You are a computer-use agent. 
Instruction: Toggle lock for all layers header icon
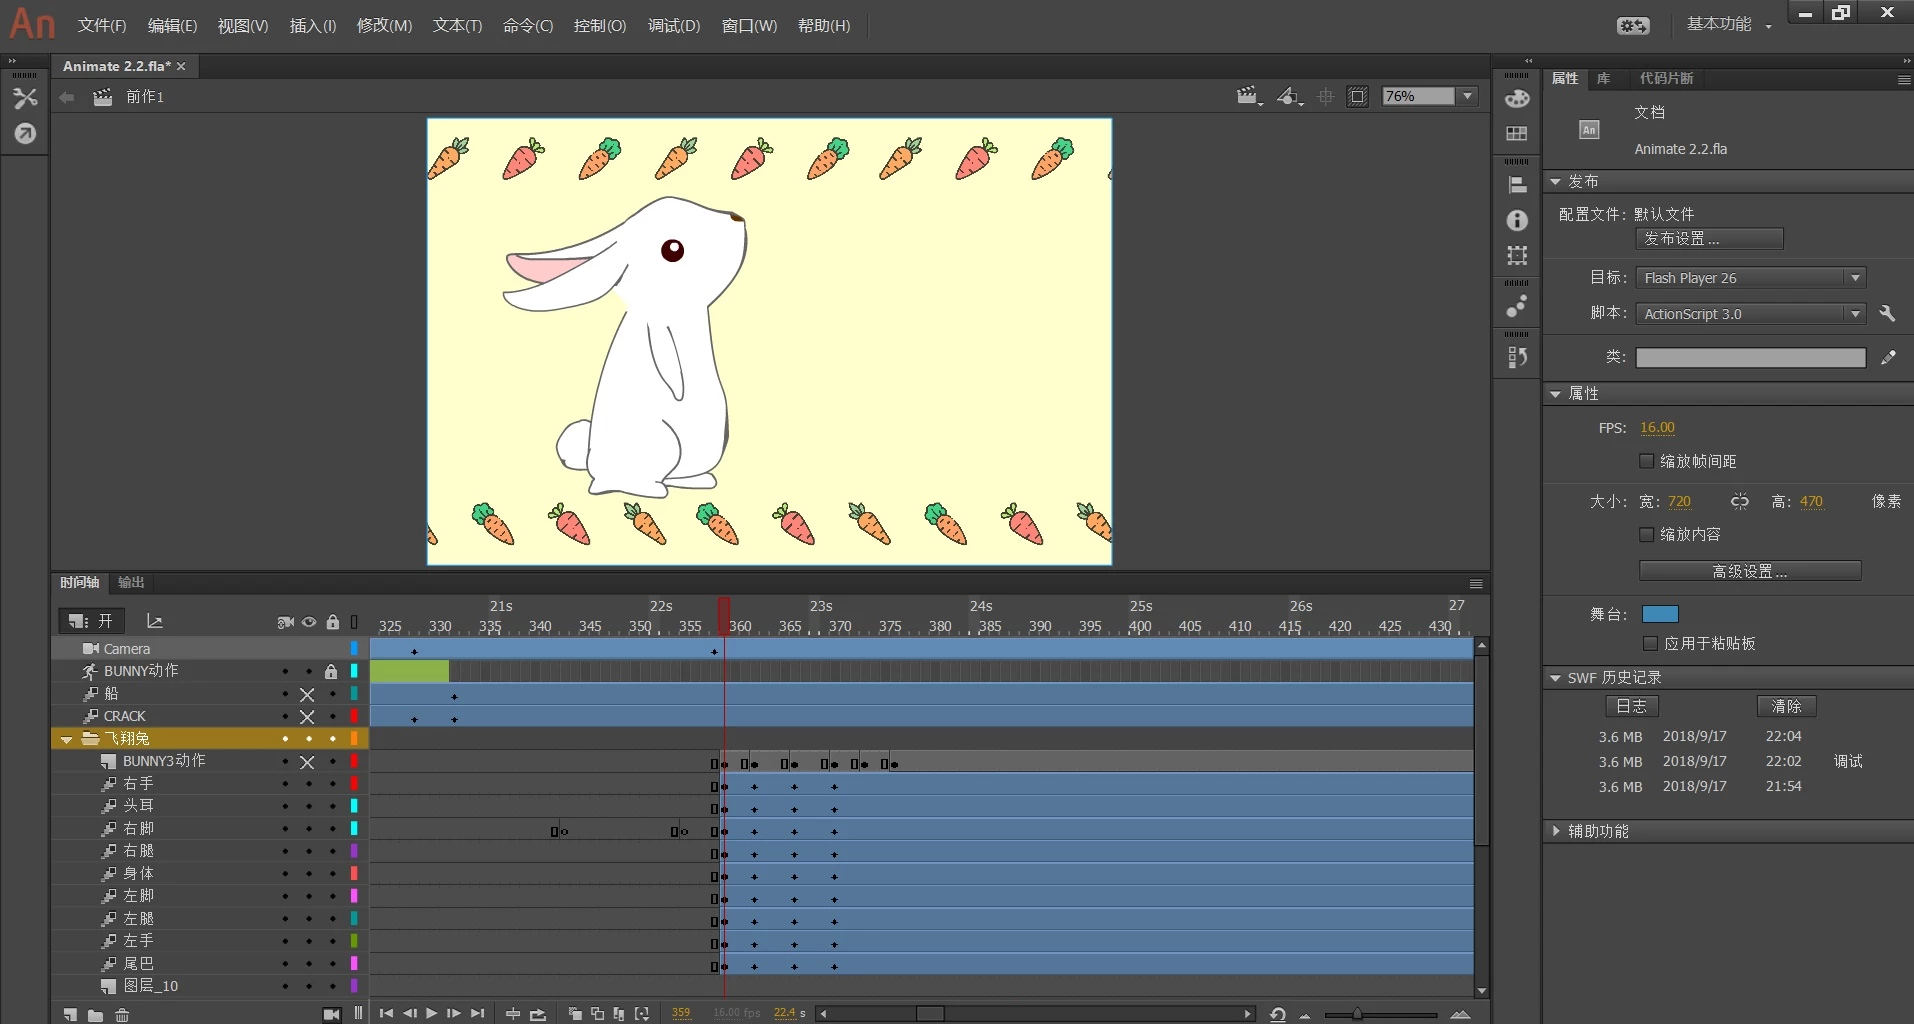pos(333,622)
